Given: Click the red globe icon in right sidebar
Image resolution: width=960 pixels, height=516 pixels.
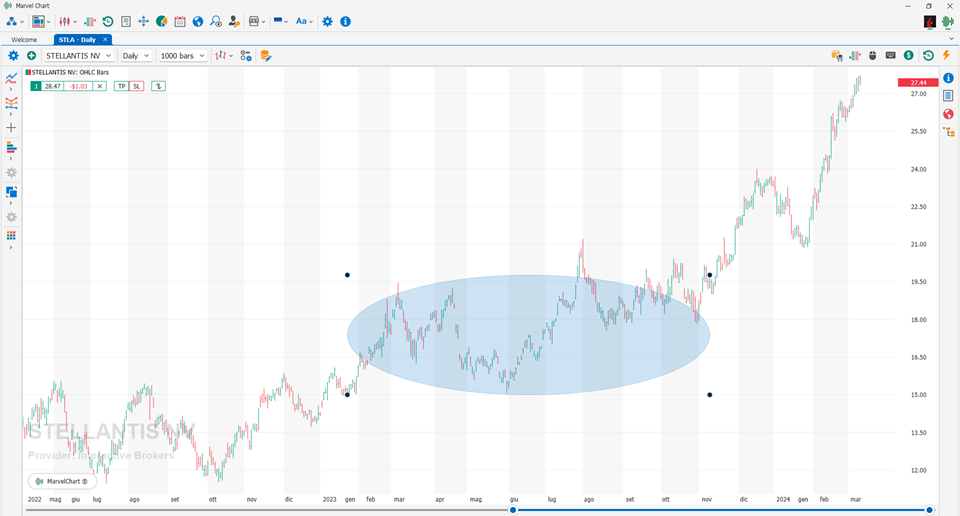Looking at the screenshot, I should 948,114.
